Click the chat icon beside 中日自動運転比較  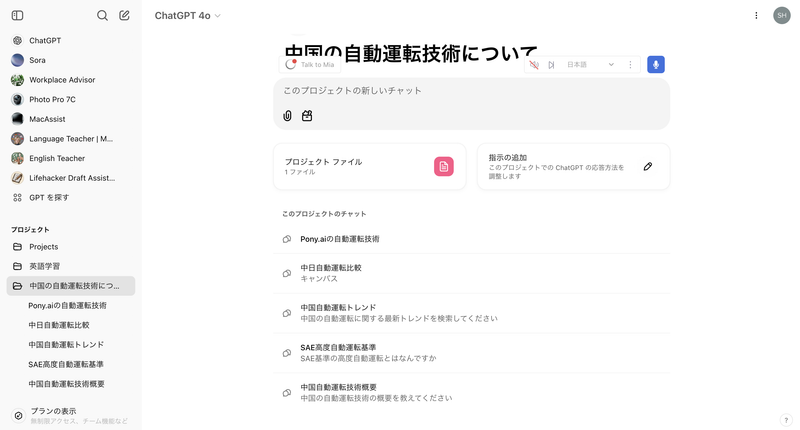287,273
